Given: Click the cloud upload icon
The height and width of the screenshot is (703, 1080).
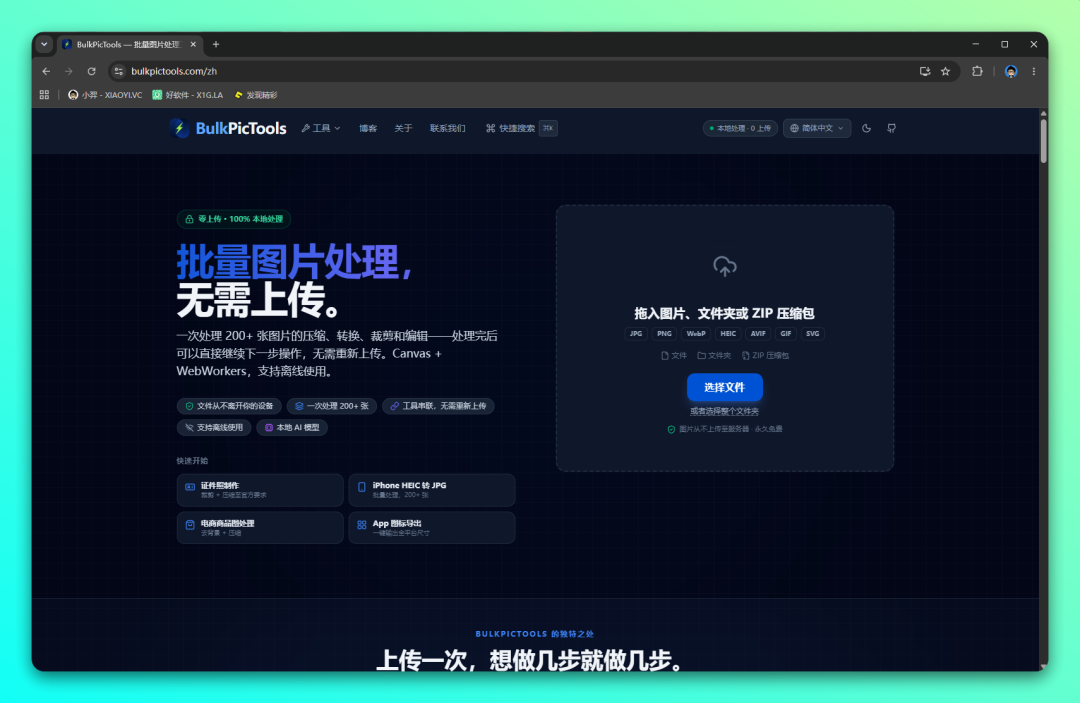Looking at the screenshot, I should tap(725, 266).
